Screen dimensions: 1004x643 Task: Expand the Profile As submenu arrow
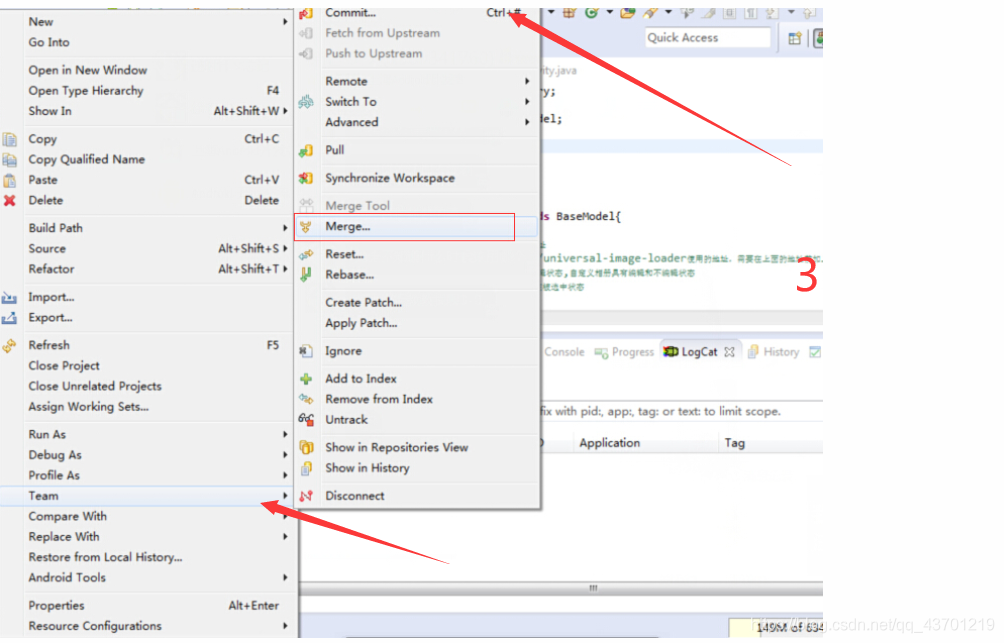click(x=285, y=475)
